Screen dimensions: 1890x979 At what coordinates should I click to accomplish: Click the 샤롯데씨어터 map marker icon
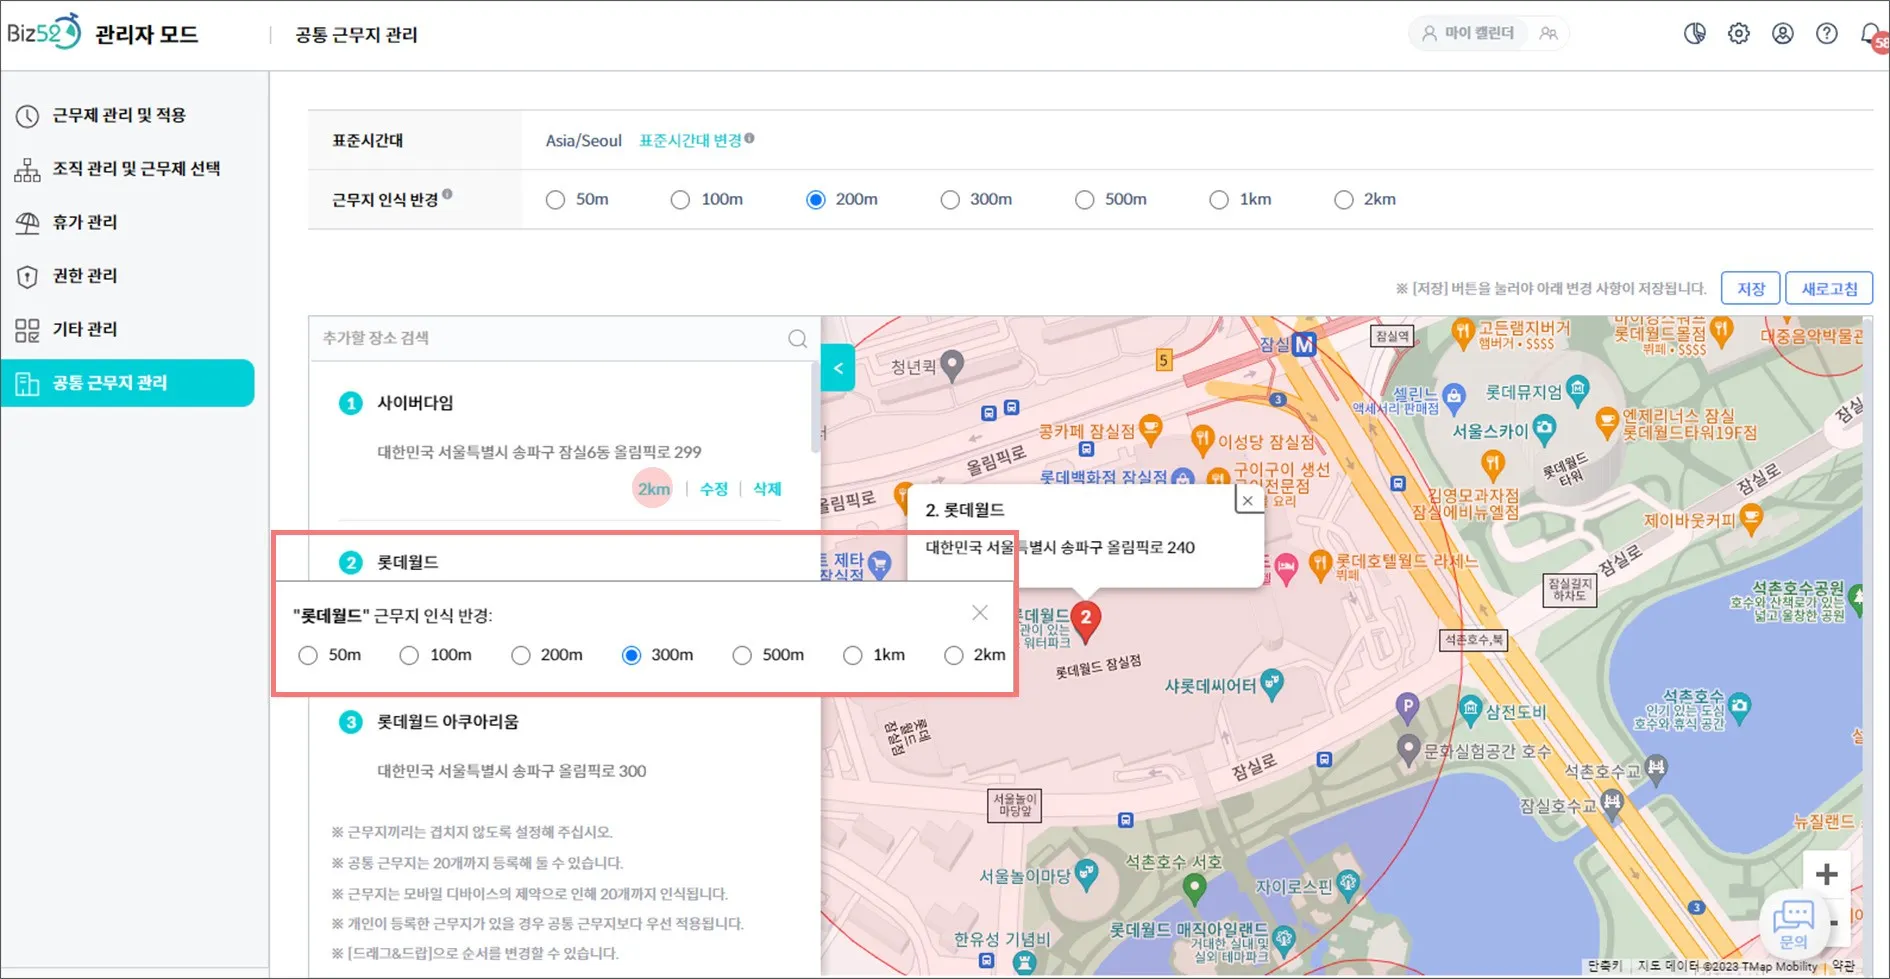click(1272, 685)
